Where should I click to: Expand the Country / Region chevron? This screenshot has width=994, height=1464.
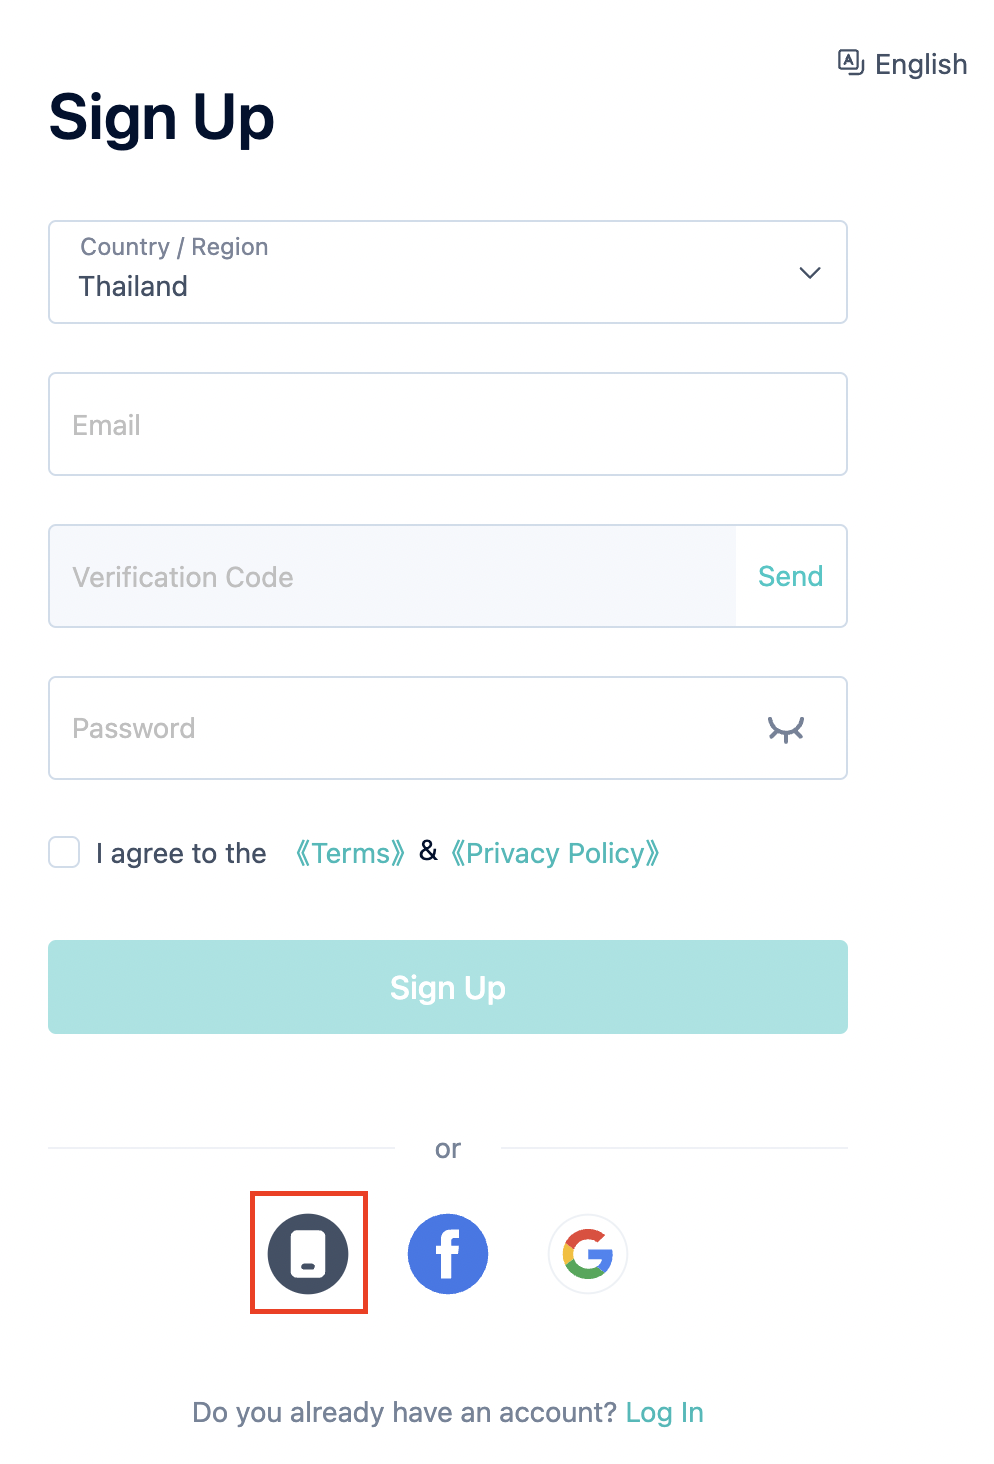(810, 272)
